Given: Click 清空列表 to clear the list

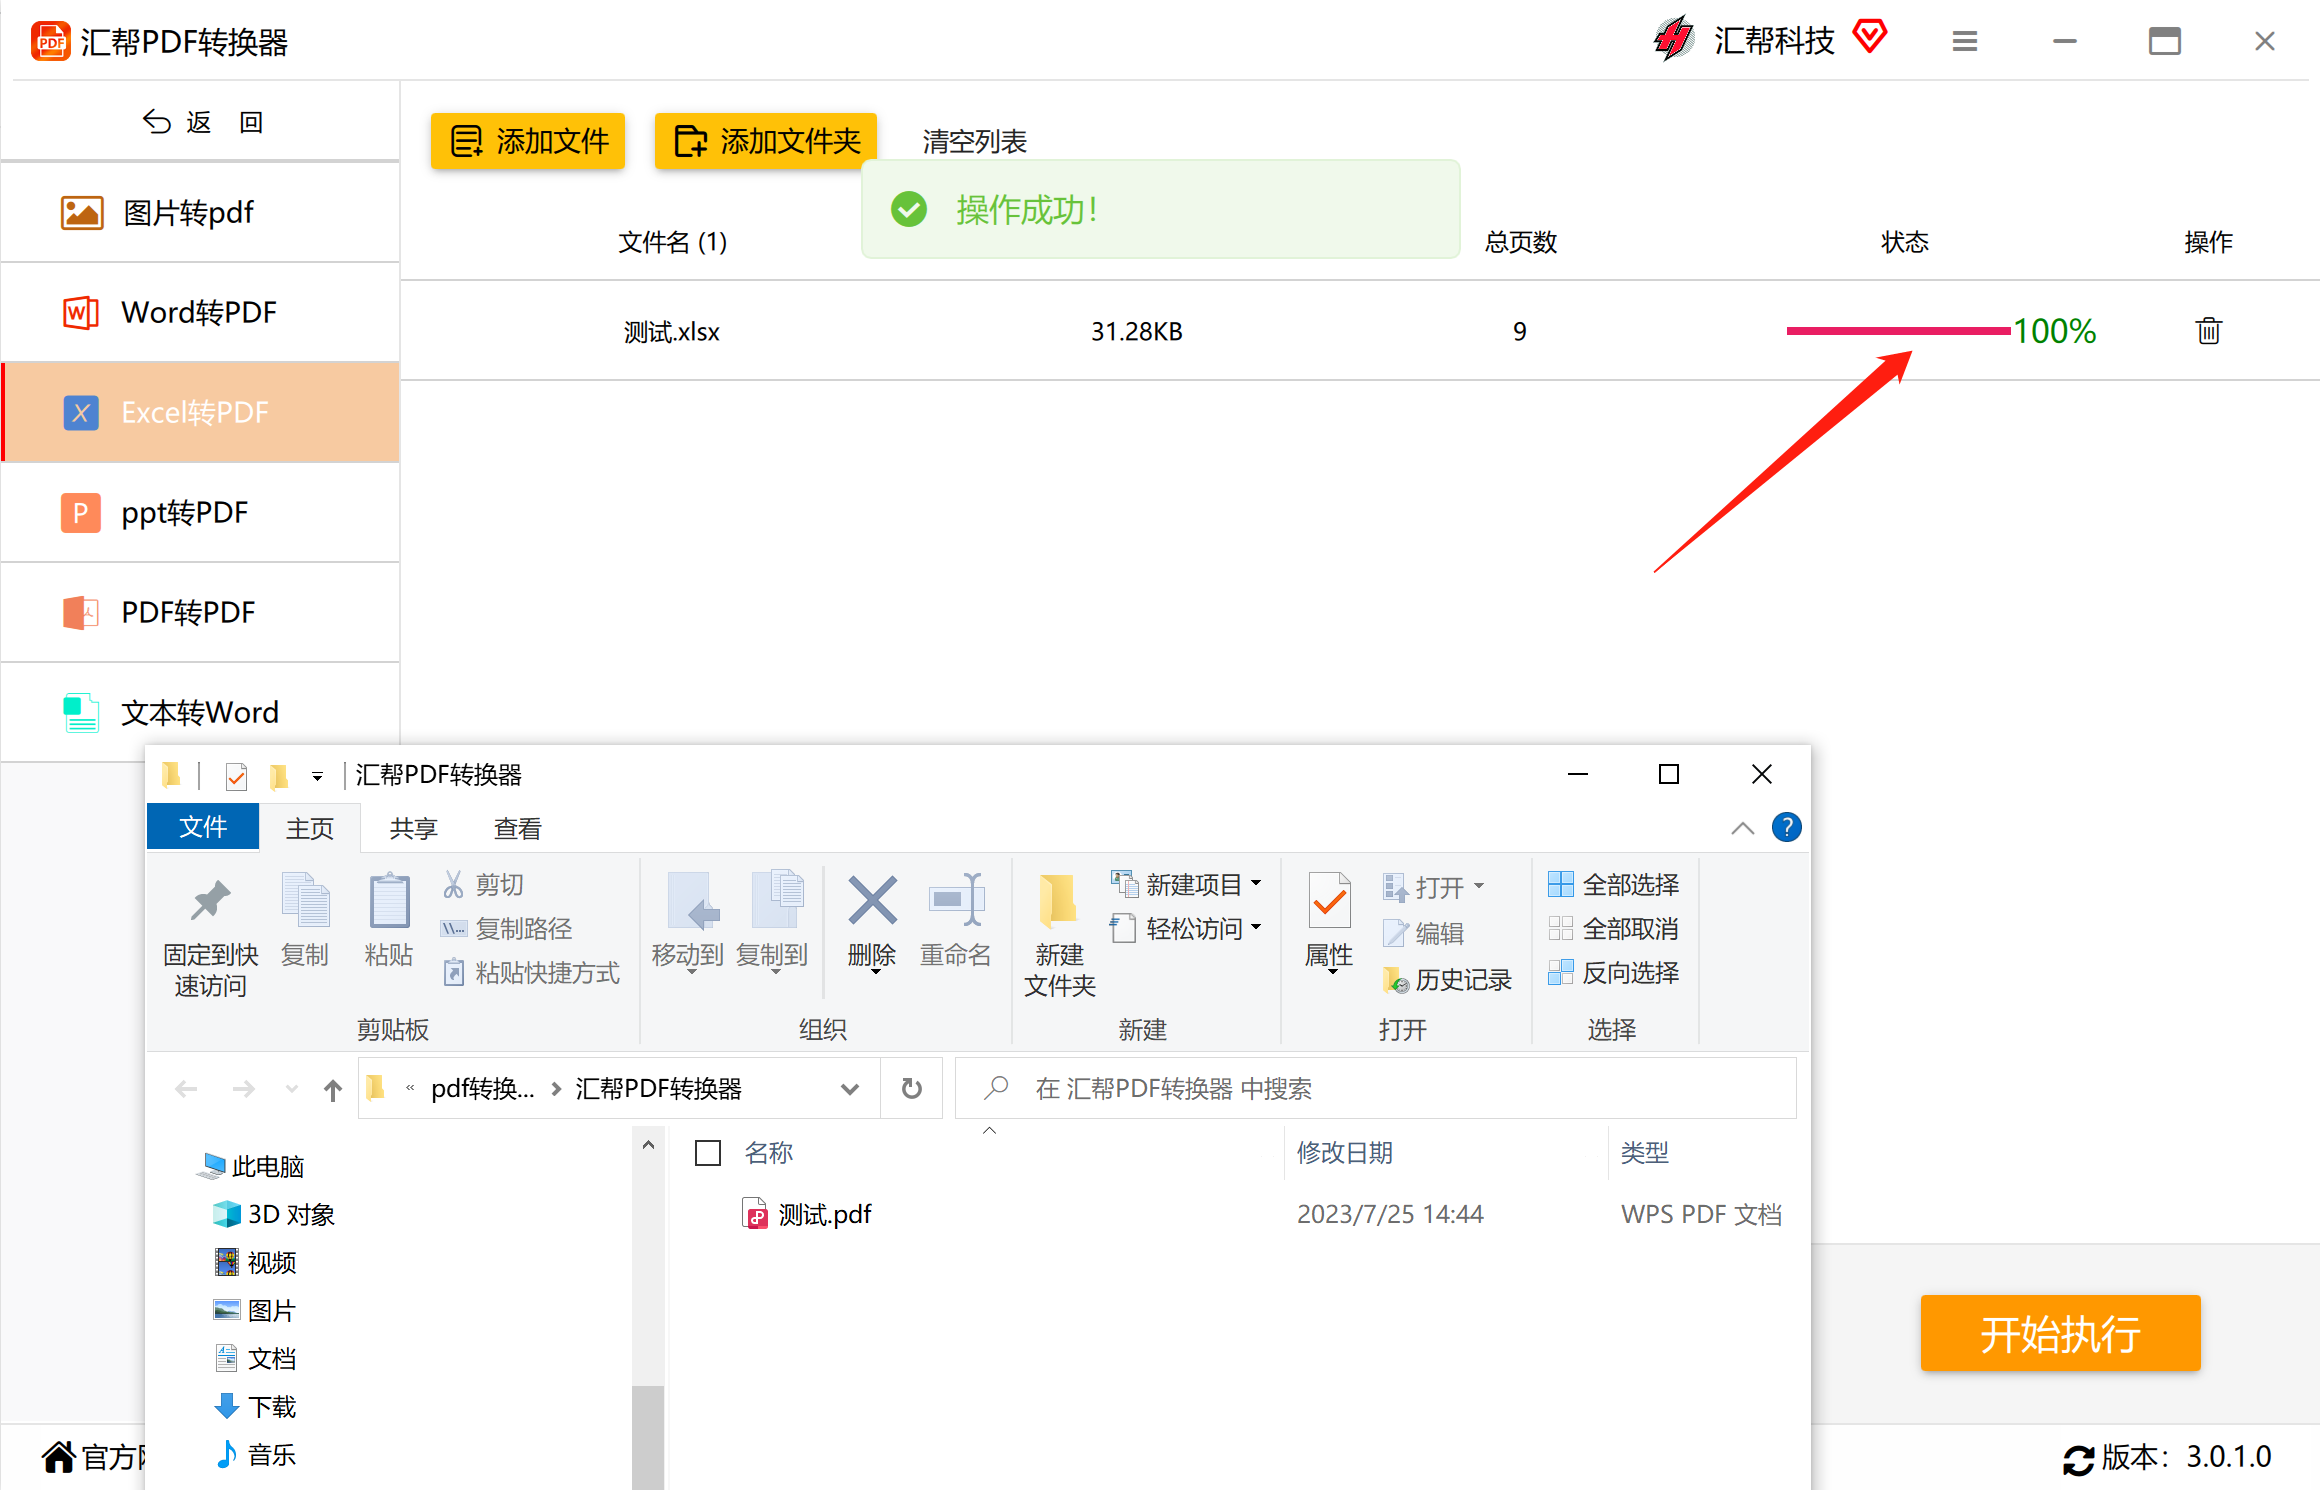Looking at the screenshot, I should (974, 141).
